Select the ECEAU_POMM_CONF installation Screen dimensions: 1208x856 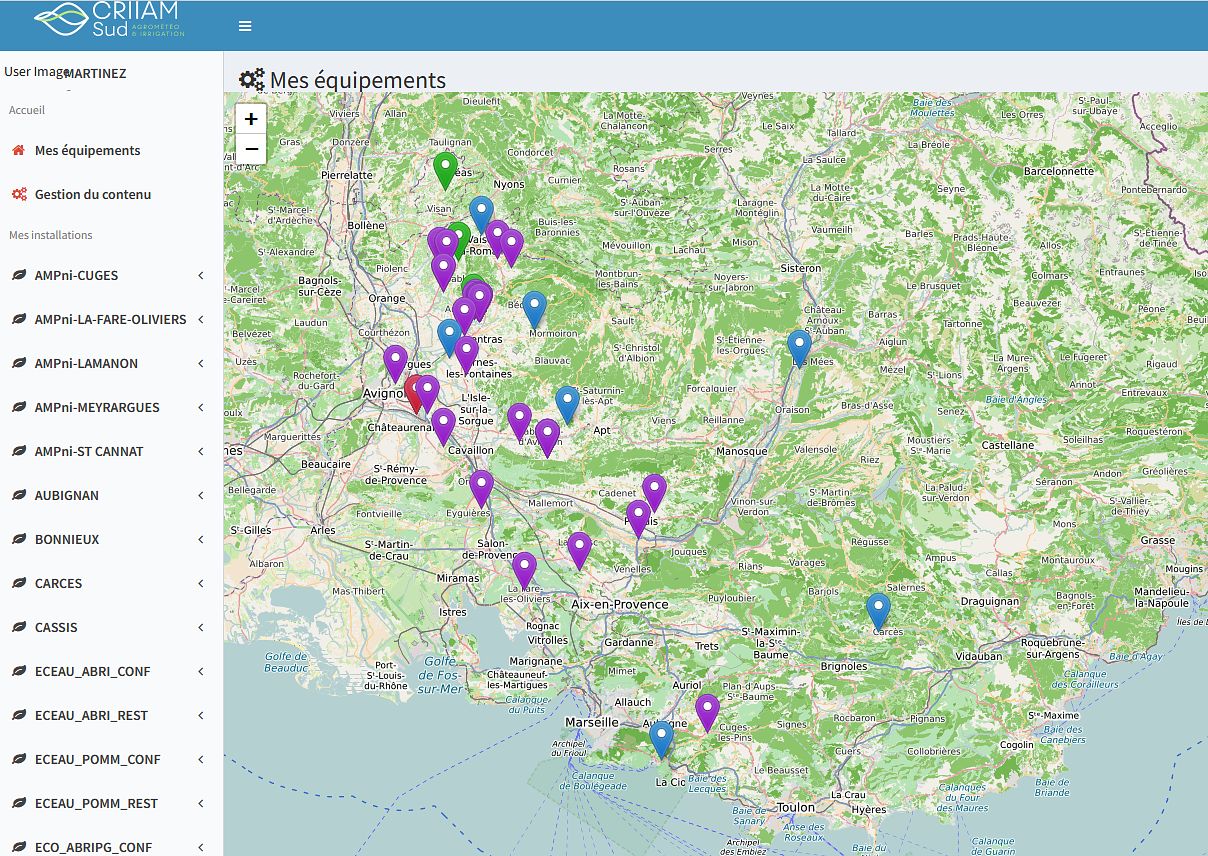pyautogui.click(x=97, y=760)
